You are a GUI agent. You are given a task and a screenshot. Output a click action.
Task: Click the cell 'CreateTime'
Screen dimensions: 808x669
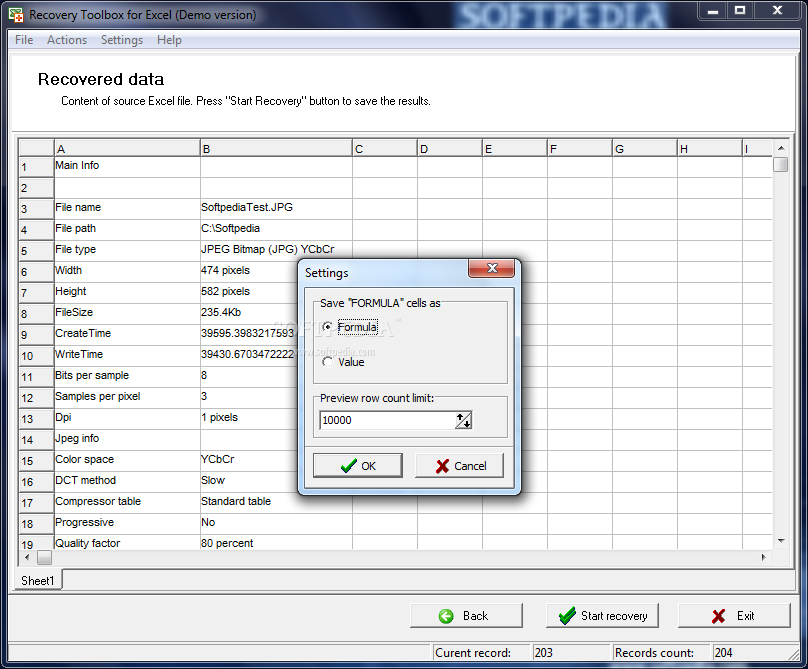[x=127, y=333]
